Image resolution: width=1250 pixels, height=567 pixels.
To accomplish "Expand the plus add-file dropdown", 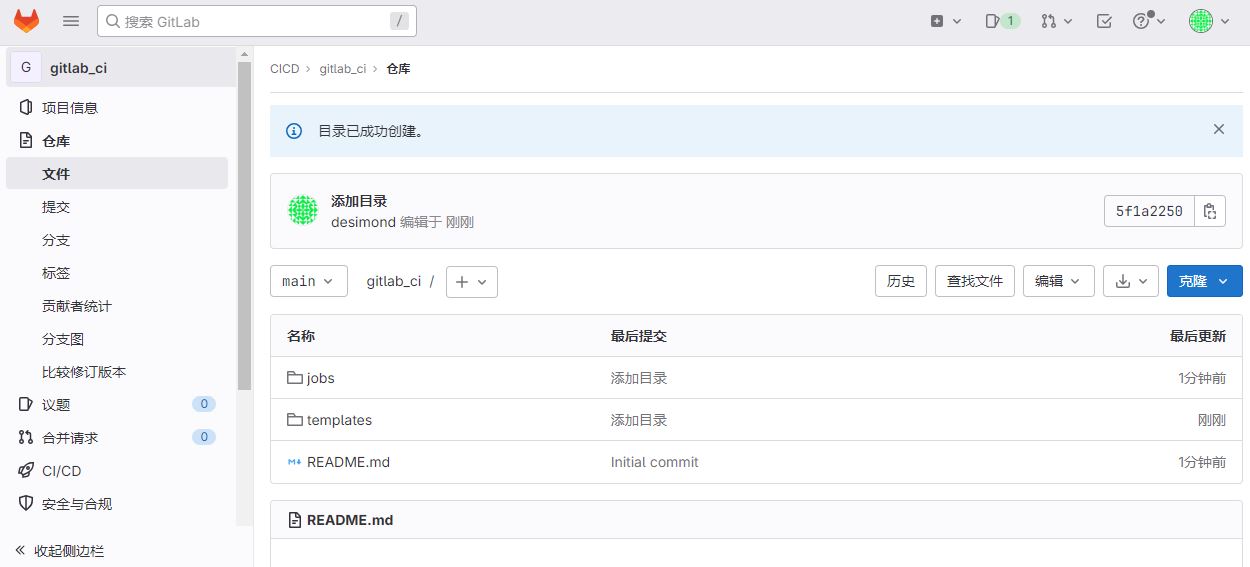I will (x=471, y=281).
